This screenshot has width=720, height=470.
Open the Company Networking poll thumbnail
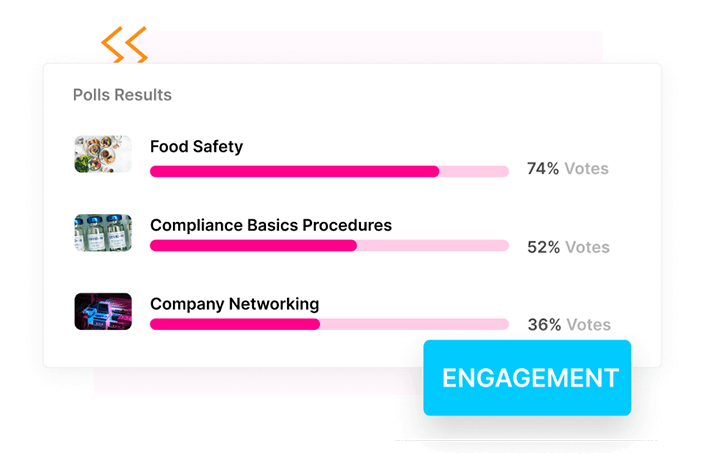pyautogui.click(x=103, y=311)
